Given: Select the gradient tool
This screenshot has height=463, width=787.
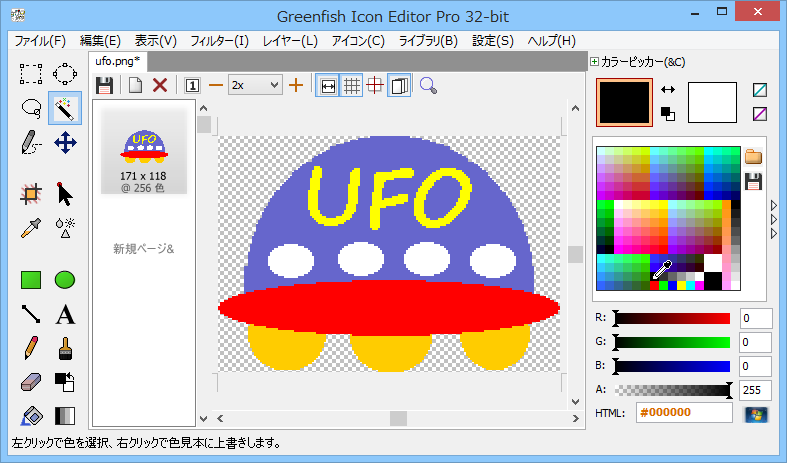Looking at the screenshot, I should (x=65, y=416).
